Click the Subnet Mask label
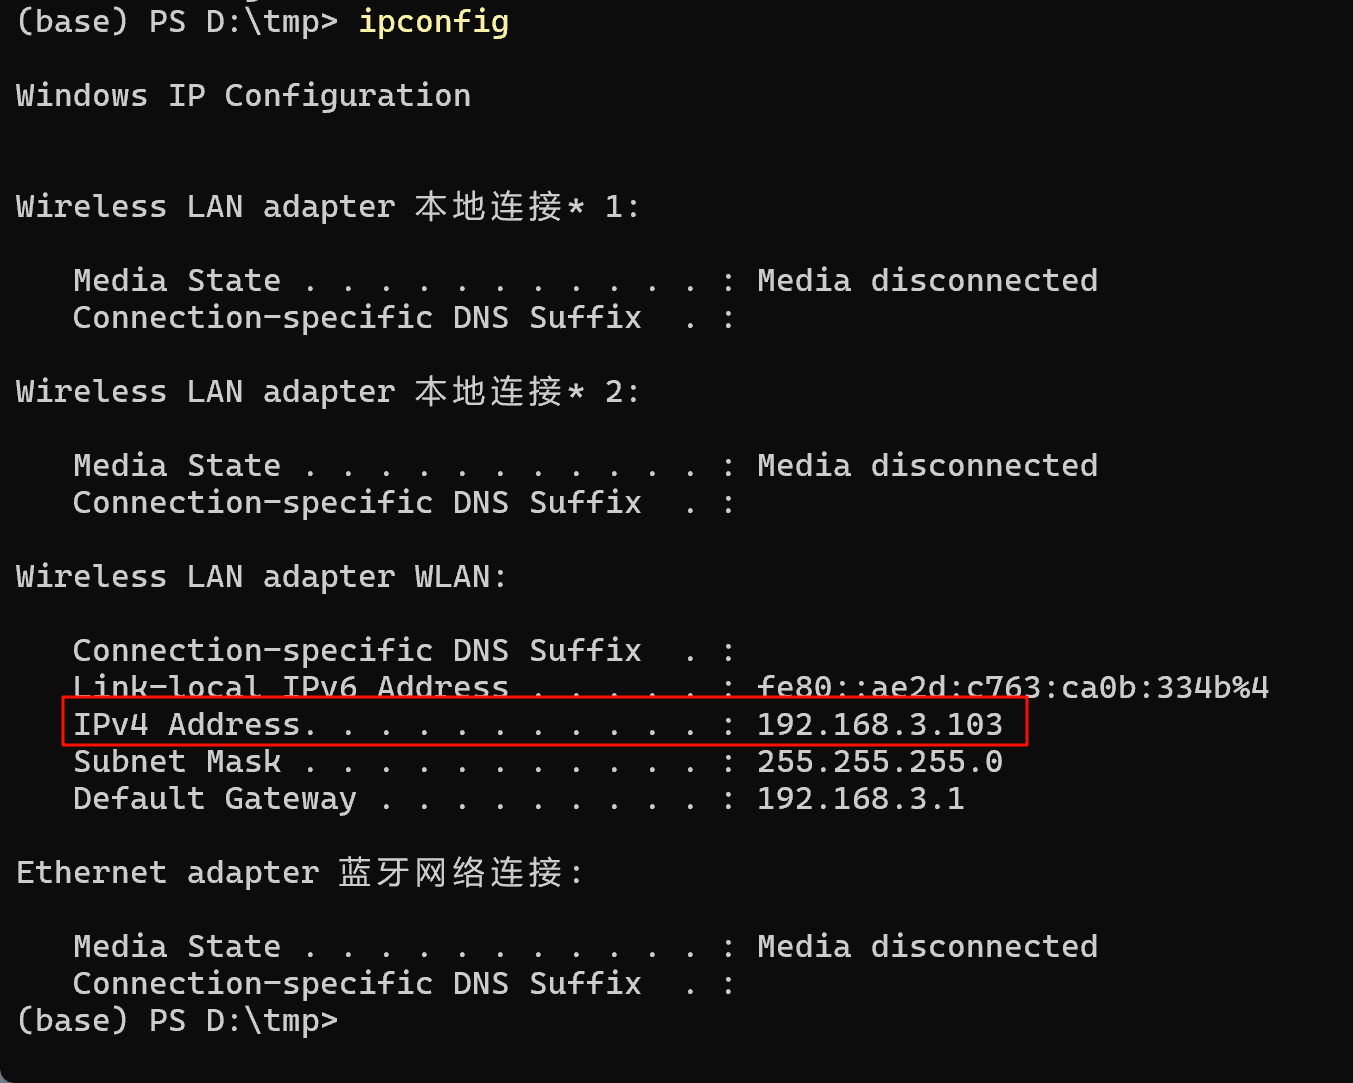The height and width of the screenshot is (1083, 1353). click(x=177, y=762)
